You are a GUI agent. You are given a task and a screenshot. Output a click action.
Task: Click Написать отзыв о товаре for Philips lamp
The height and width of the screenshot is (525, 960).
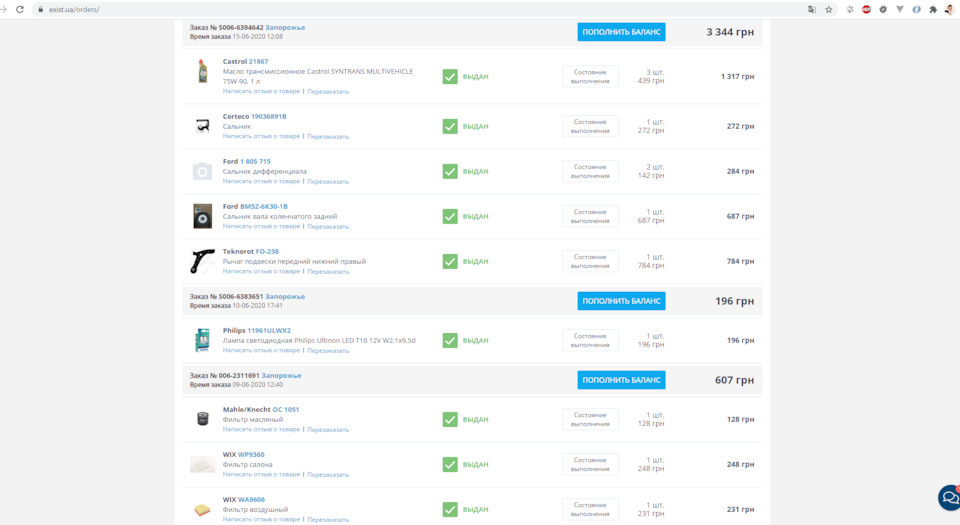tap(261, 350)
